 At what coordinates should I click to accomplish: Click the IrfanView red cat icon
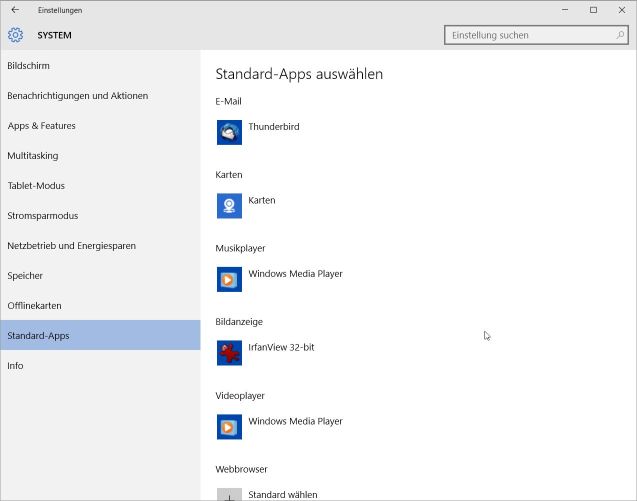[229, 353]
